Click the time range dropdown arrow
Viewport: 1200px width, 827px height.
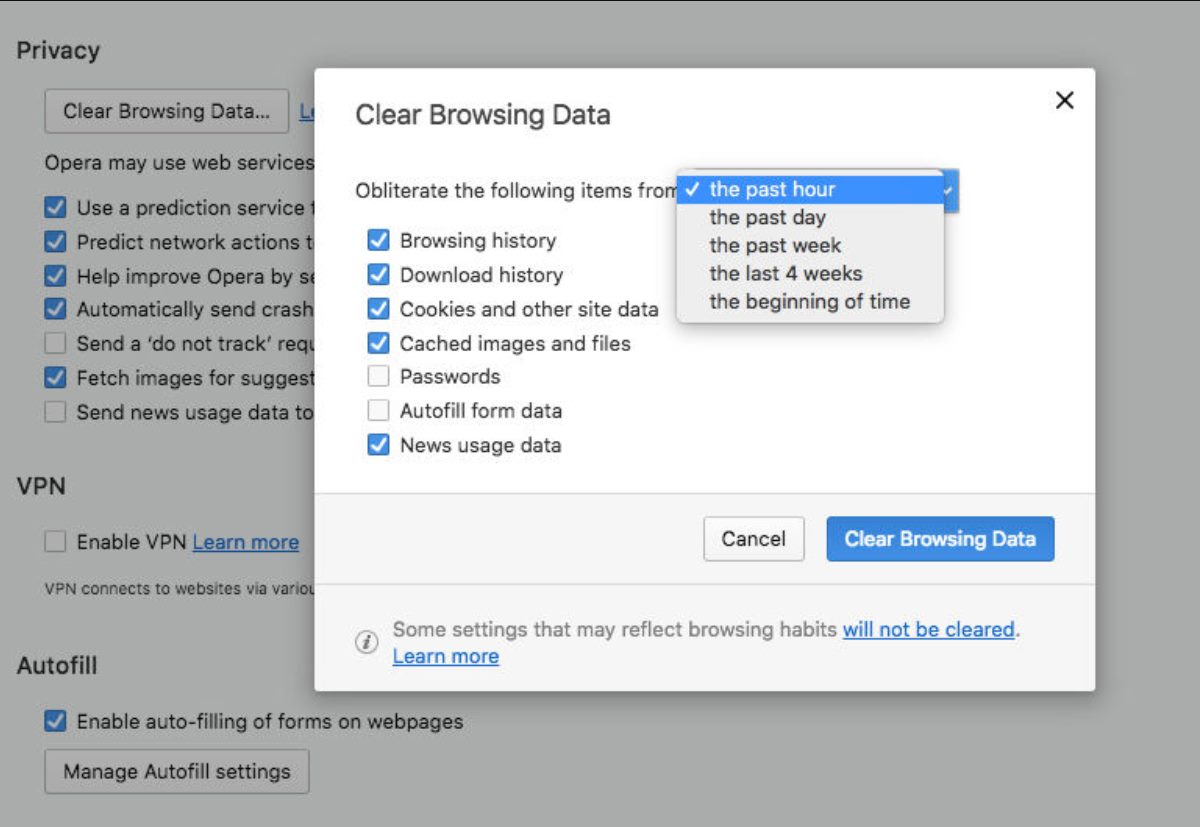click(x=951, y=189)
